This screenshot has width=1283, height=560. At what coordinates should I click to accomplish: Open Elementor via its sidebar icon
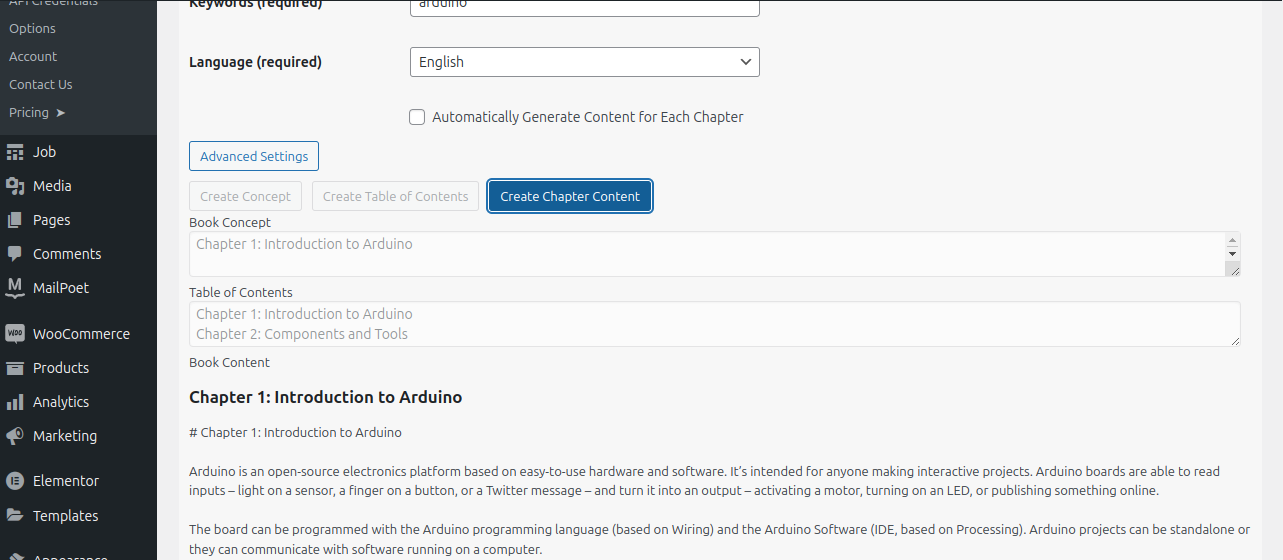pyautogui.click(x=15, y=481)
